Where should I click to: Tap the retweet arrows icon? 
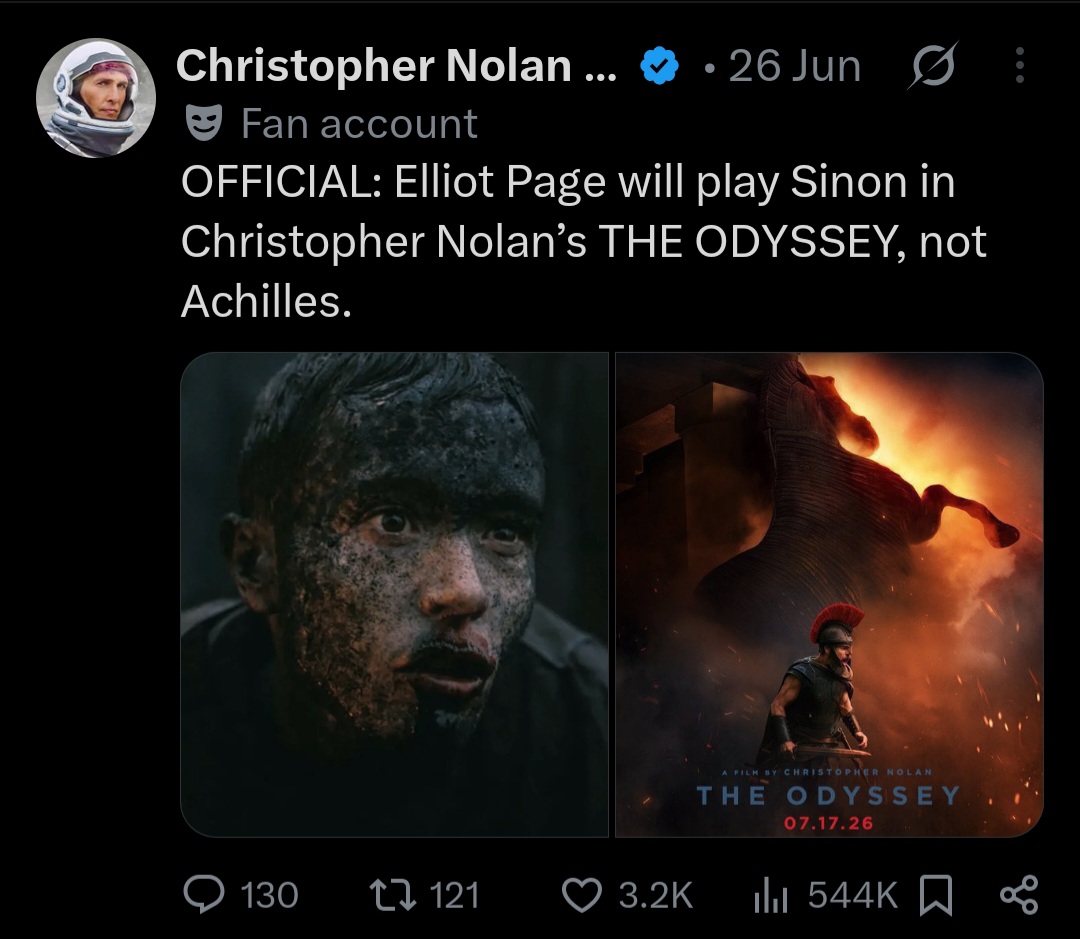393,895
